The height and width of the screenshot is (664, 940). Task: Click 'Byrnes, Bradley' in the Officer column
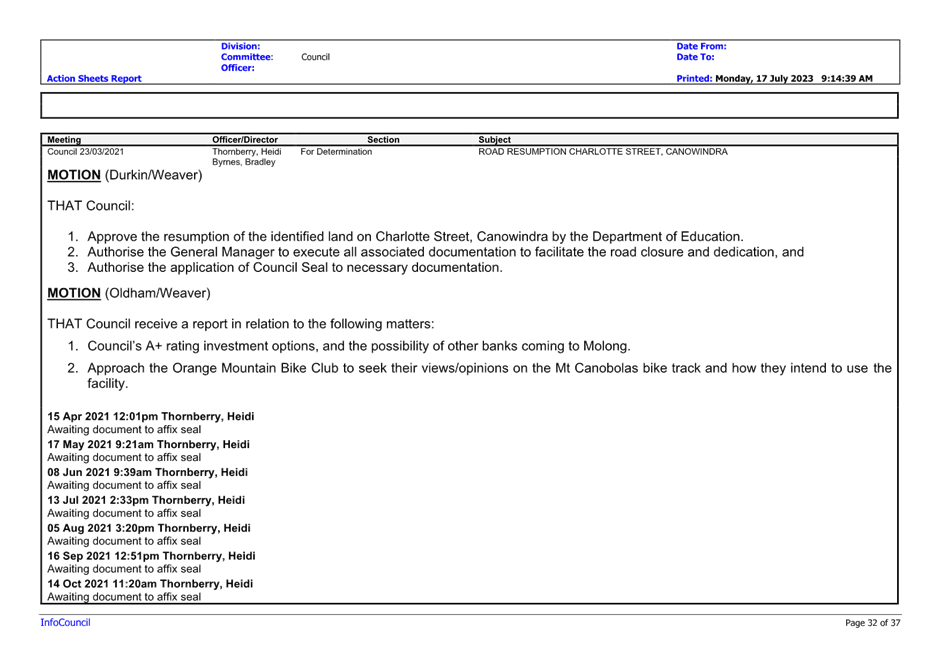coord(244,162)
